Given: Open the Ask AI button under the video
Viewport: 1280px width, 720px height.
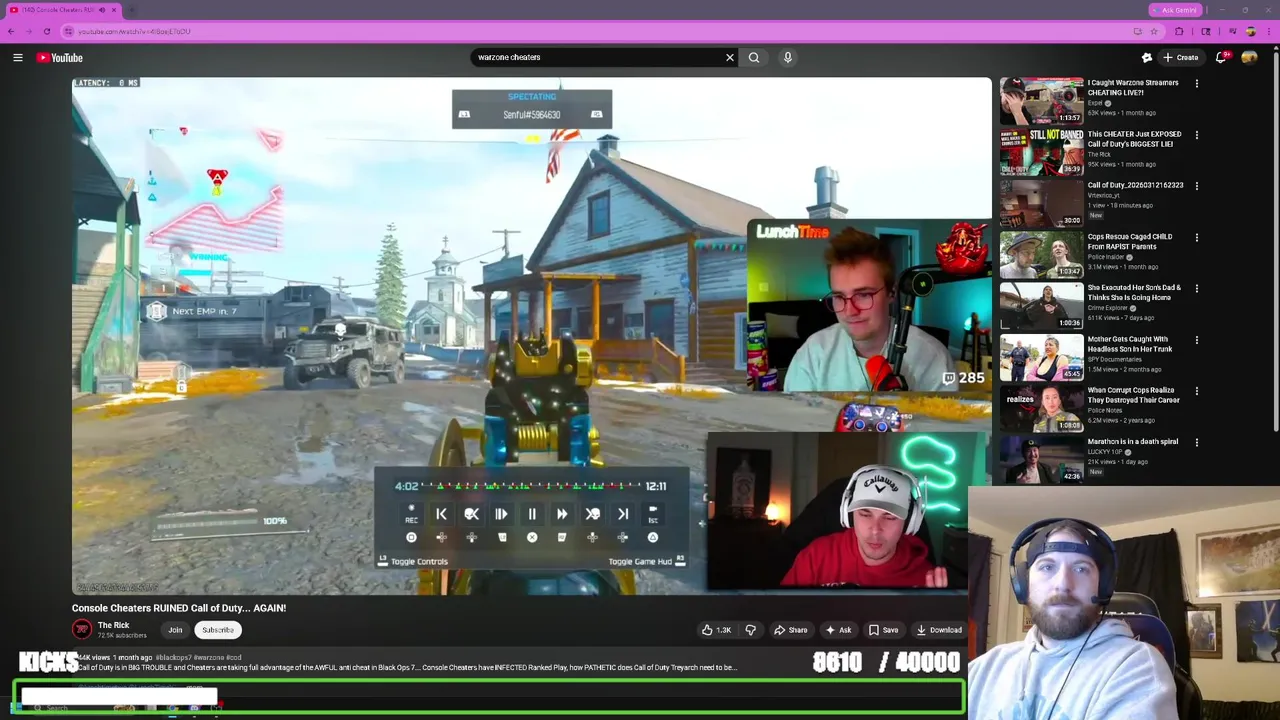Looking at the screenshot, I should pyautogui.click(x=838, y=630).
